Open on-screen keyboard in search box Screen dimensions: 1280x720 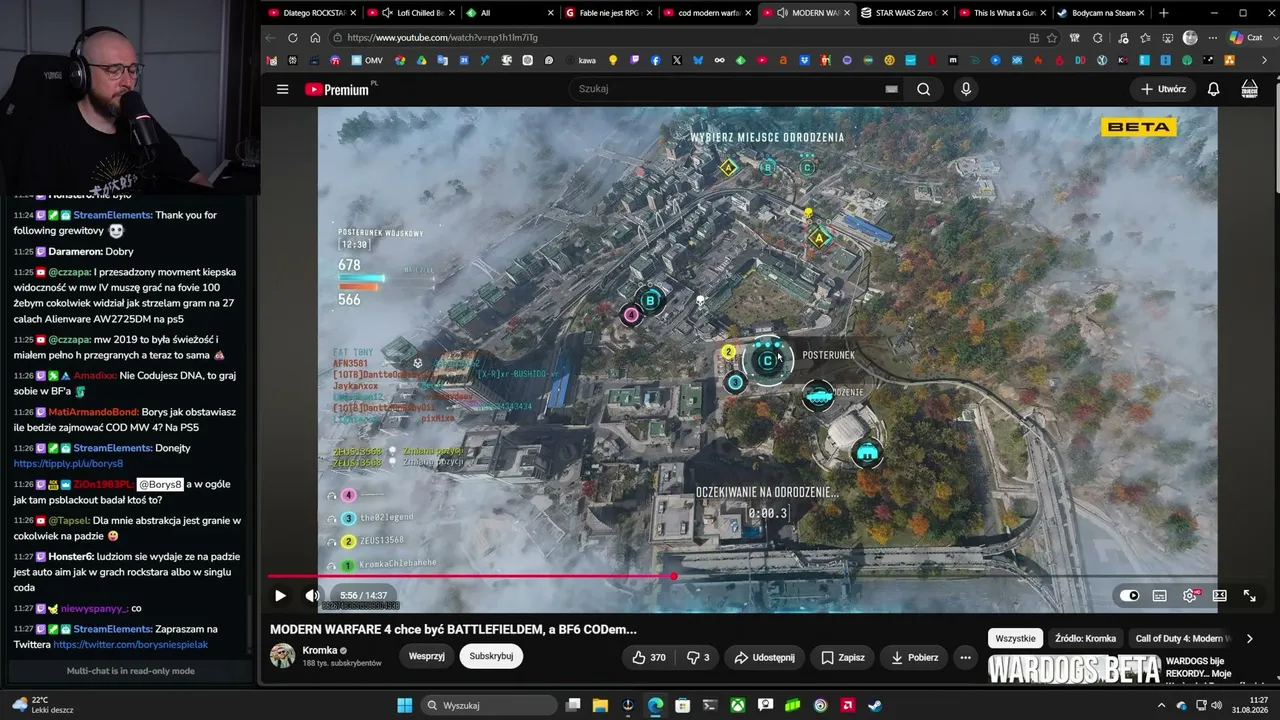[891, 89]
